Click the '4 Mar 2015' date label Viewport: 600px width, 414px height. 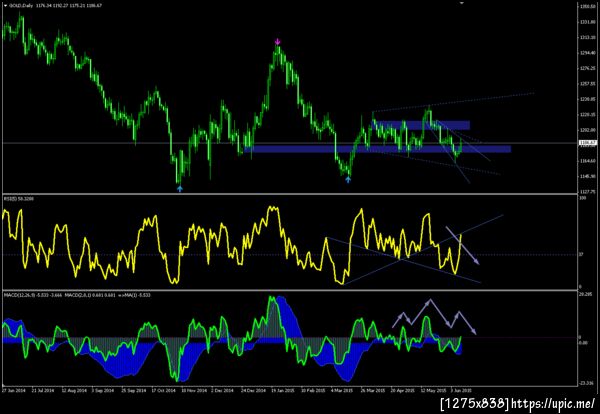[x=342, y=391]
